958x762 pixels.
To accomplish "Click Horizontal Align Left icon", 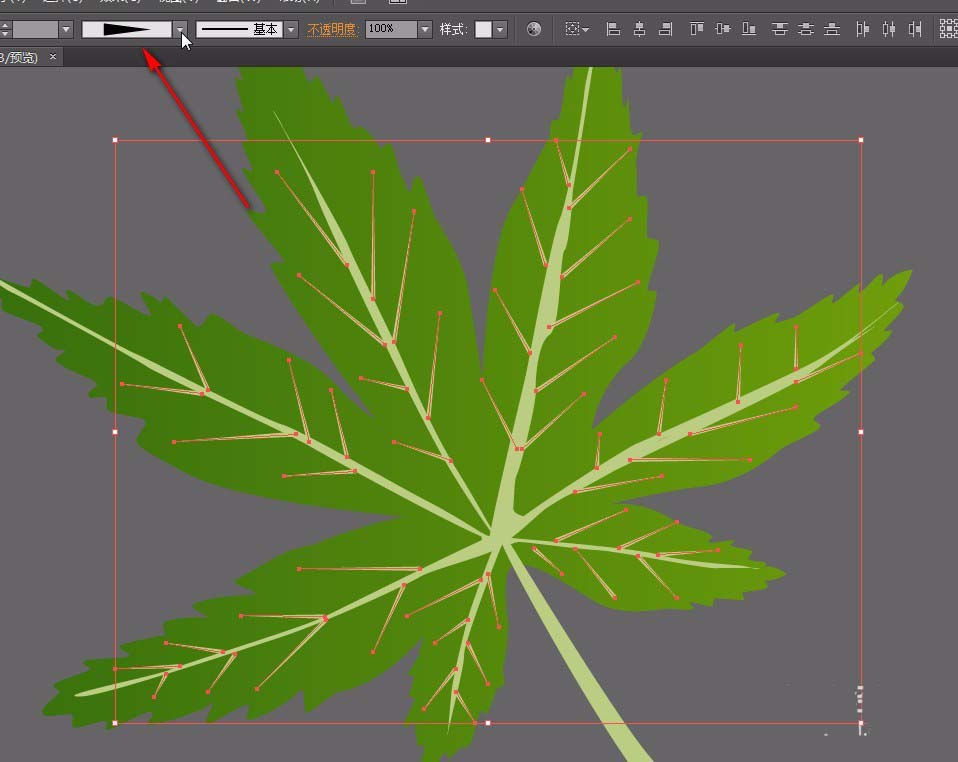I will [613, 29].
